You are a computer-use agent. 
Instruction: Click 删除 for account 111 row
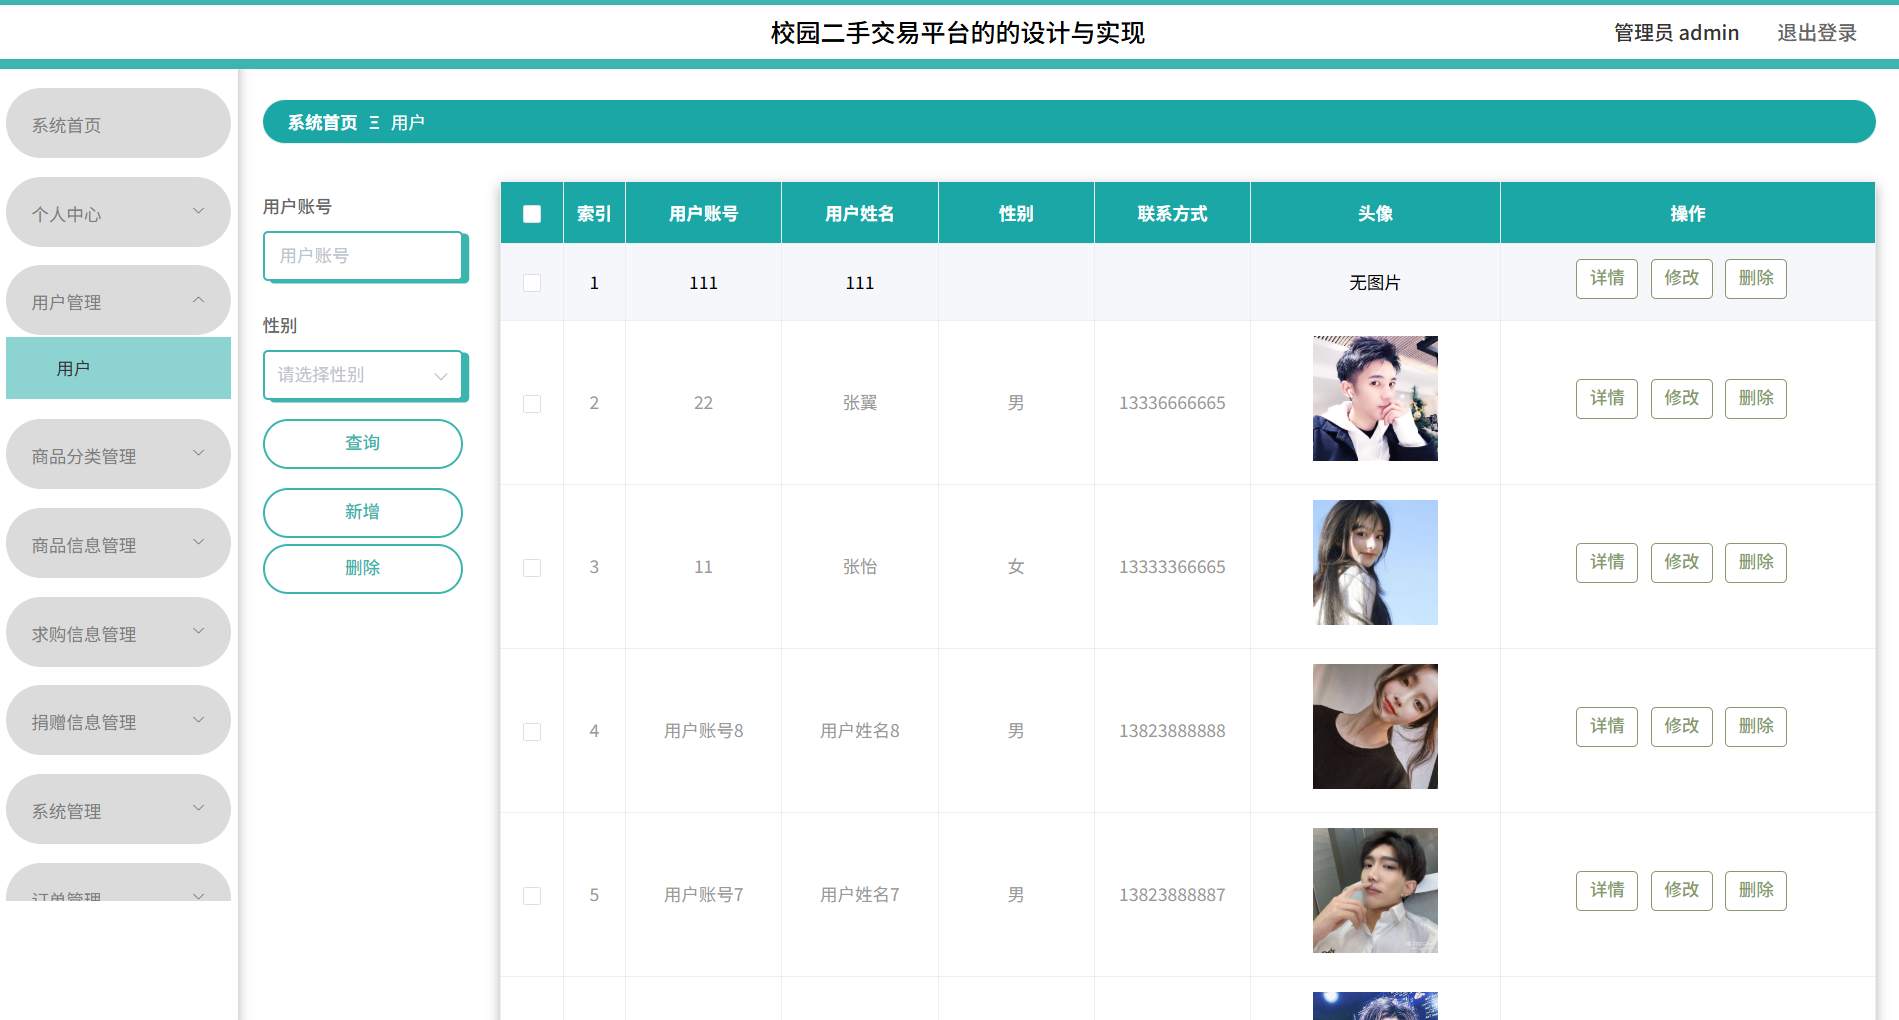(x=1756, y=279)
